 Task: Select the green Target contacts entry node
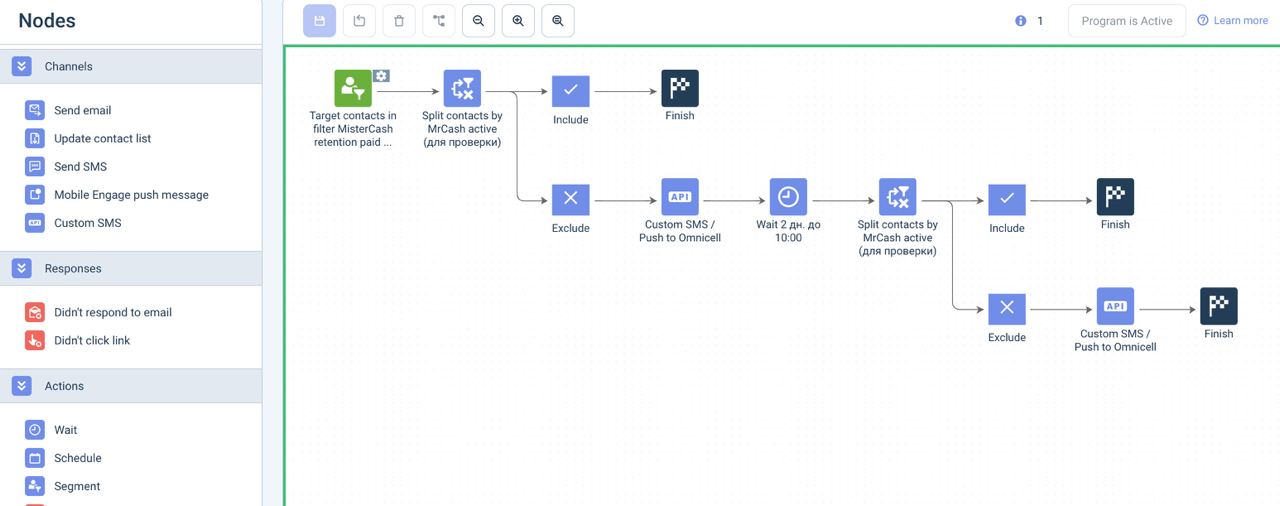(x=353, y=88)
